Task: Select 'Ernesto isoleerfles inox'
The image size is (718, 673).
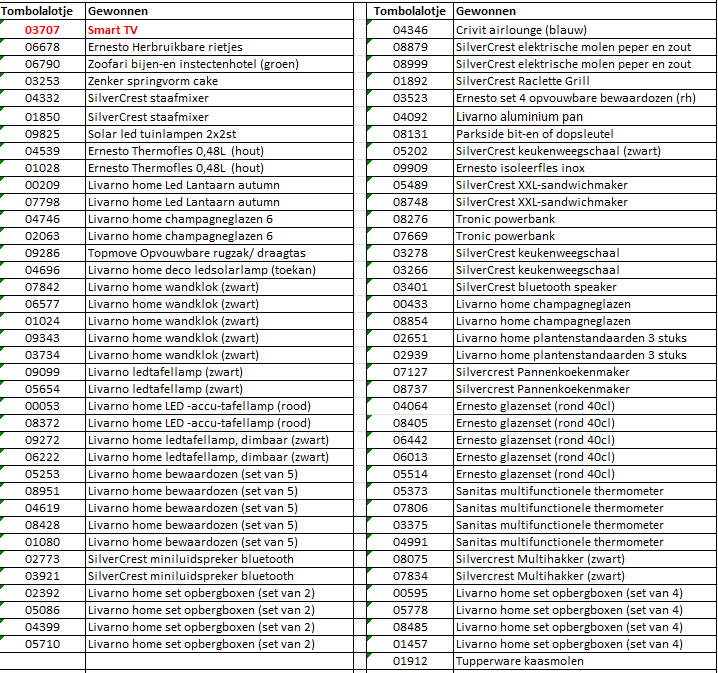Action: [520, 168]
